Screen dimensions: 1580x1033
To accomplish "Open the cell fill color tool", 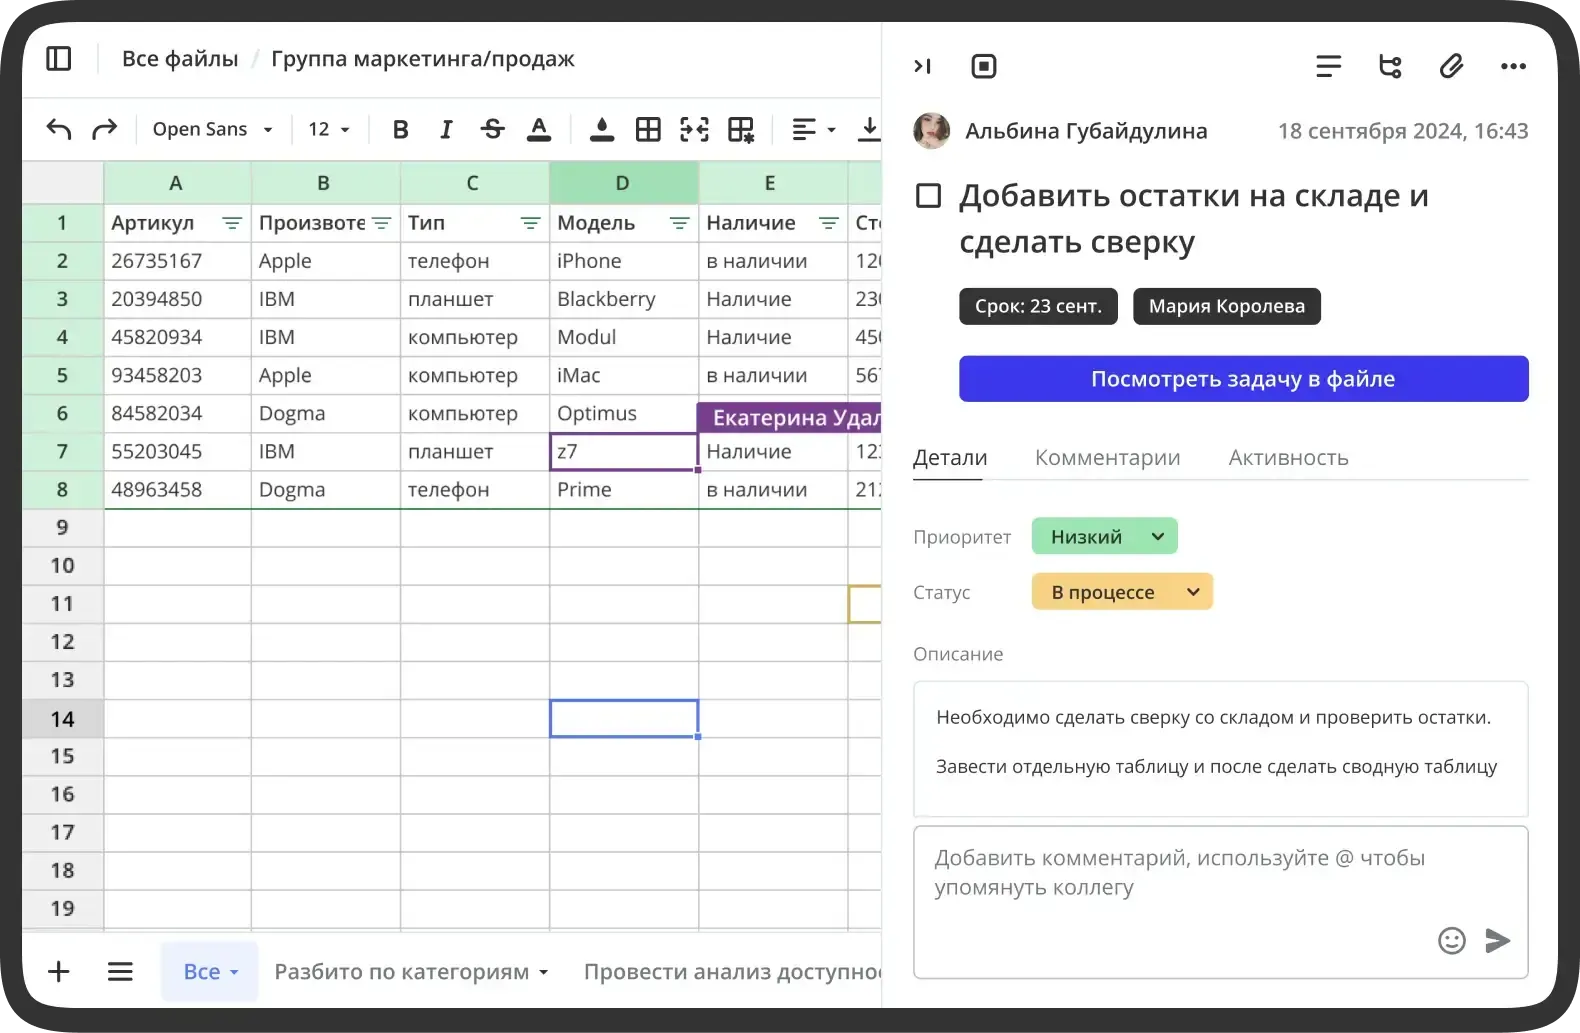I will point(602,129).
